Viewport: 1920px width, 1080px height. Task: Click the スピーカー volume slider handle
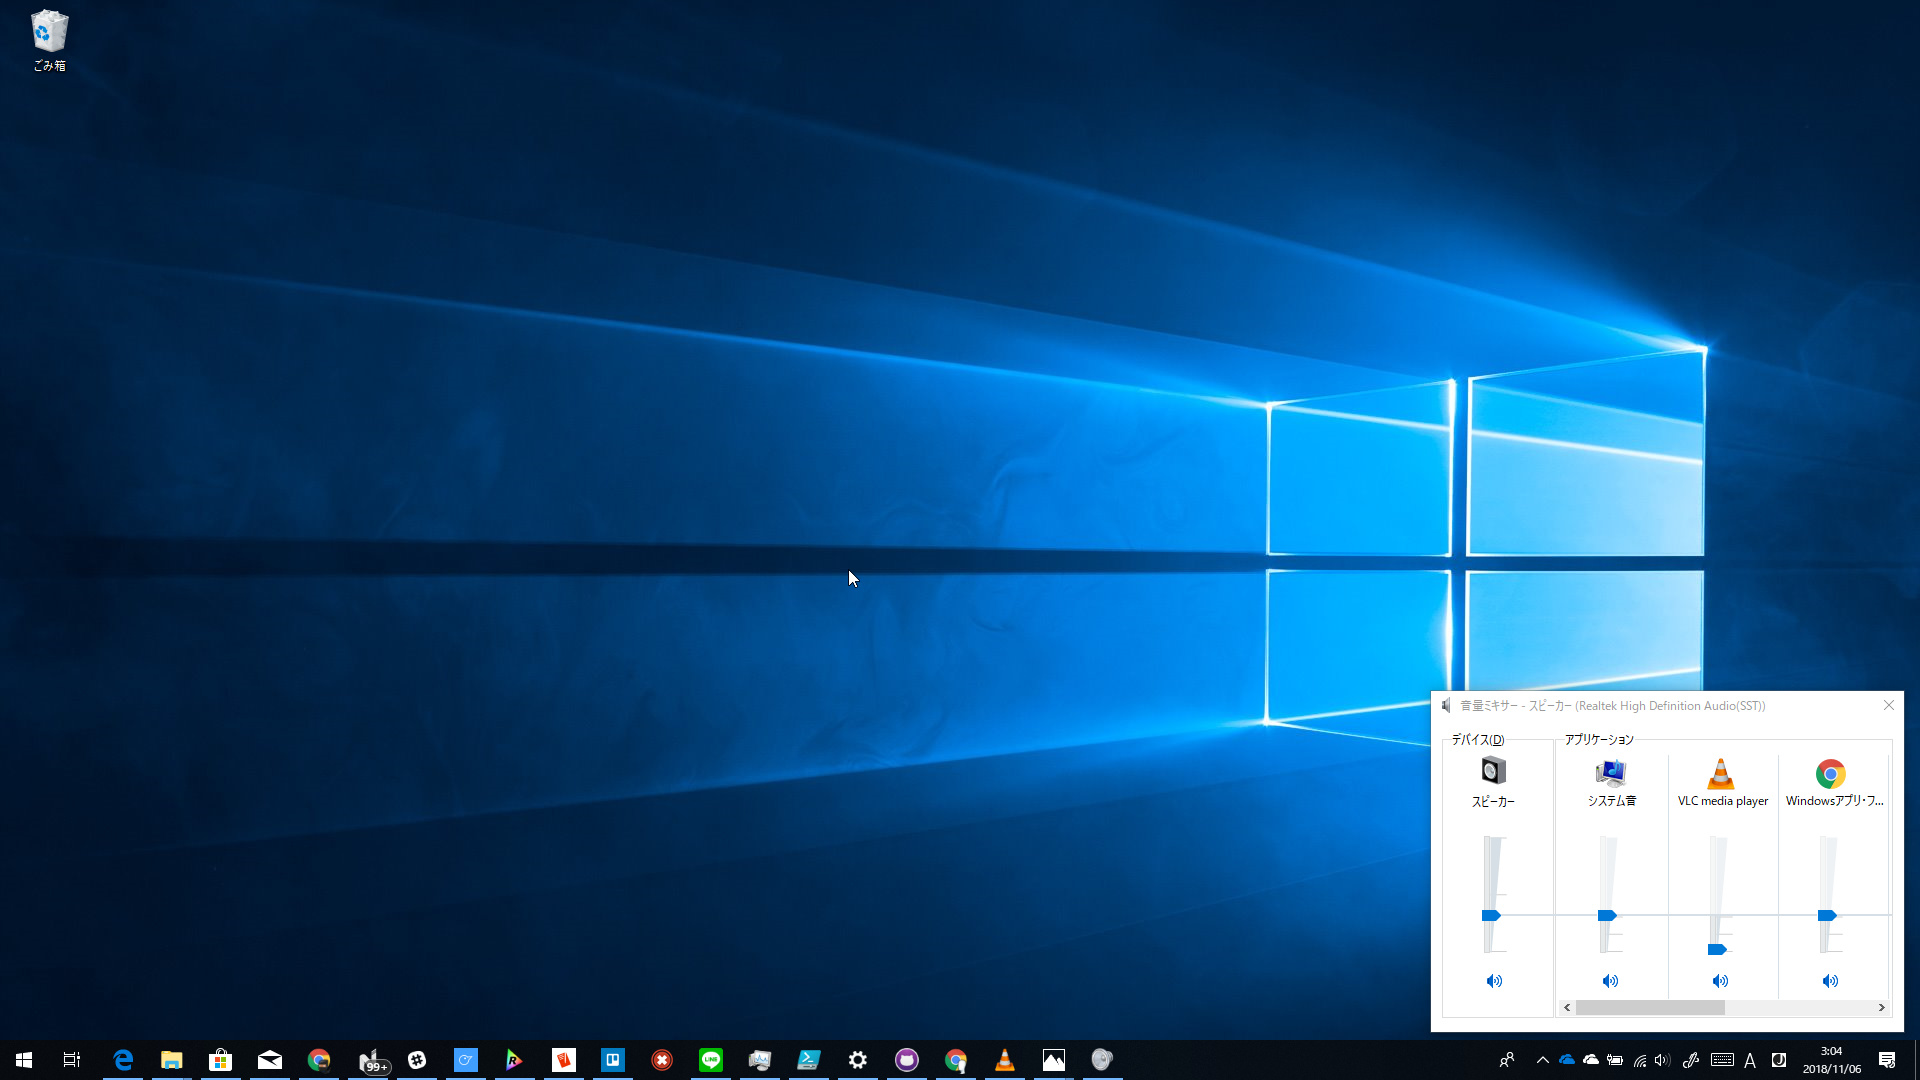click(x=1491, y=915)
